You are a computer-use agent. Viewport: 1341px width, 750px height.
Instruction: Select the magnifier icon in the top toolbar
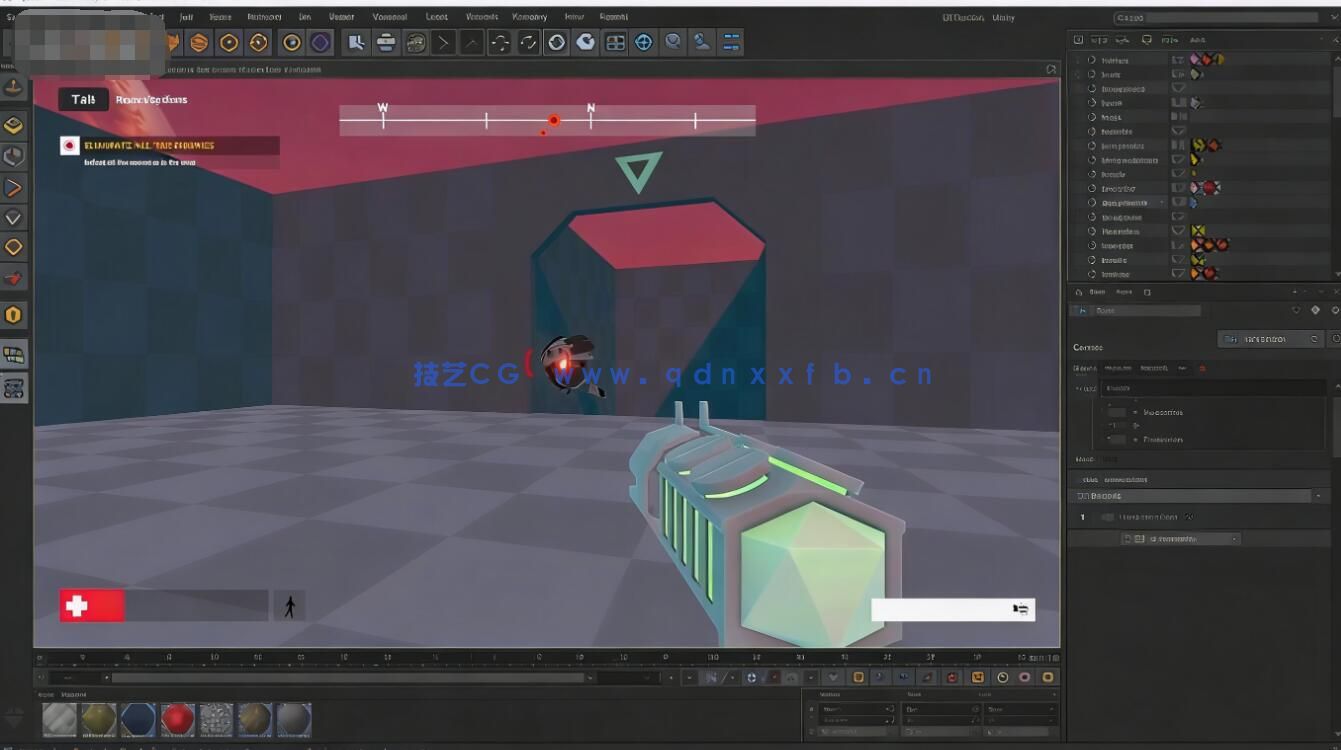click(672, 42)
